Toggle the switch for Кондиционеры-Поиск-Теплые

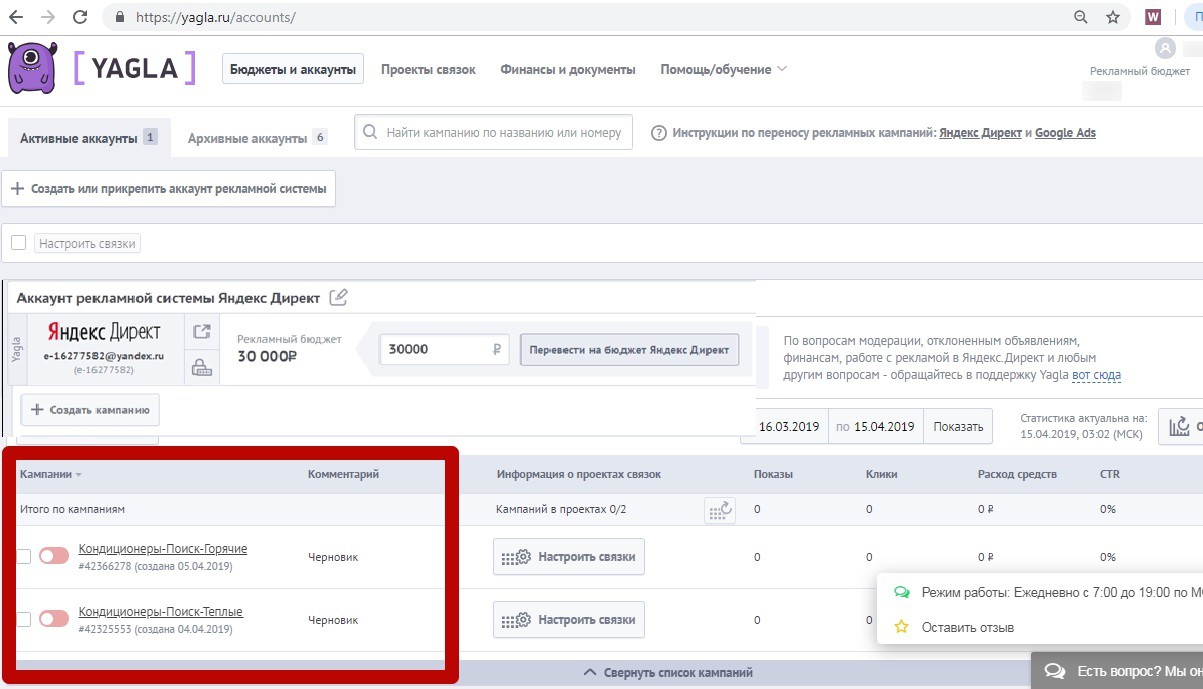coord(54,619)
